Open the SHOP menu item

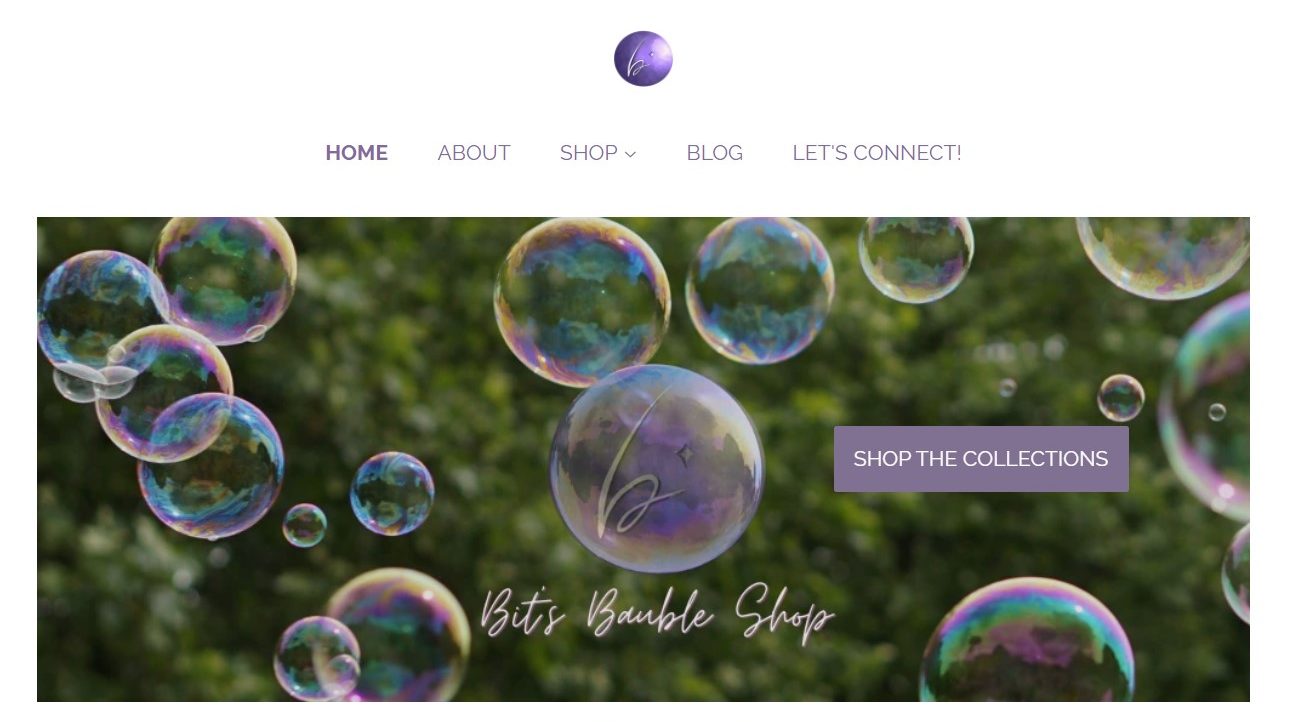click(589, 153)
